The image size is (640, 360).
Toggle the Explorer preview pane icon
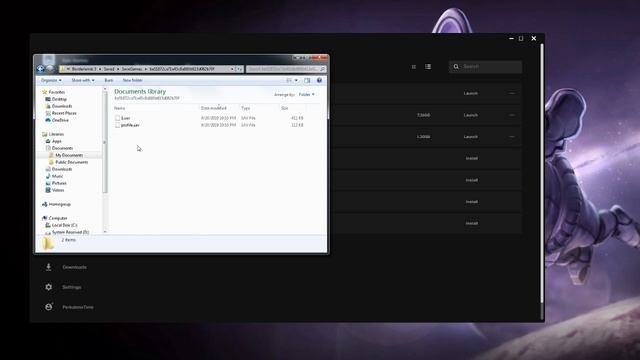click(307, 80)
